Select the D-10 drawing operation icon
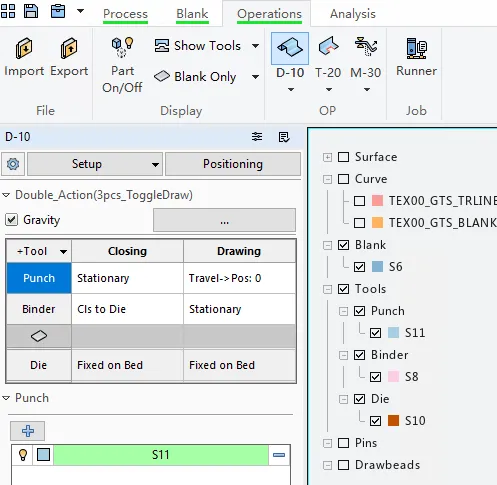 290,48
